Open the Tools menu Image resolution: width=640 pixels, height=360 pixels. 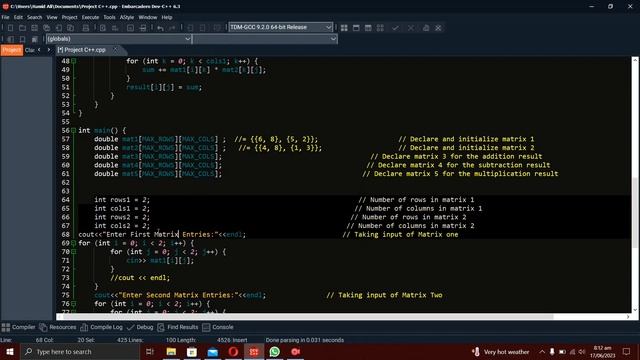[109, 17]
